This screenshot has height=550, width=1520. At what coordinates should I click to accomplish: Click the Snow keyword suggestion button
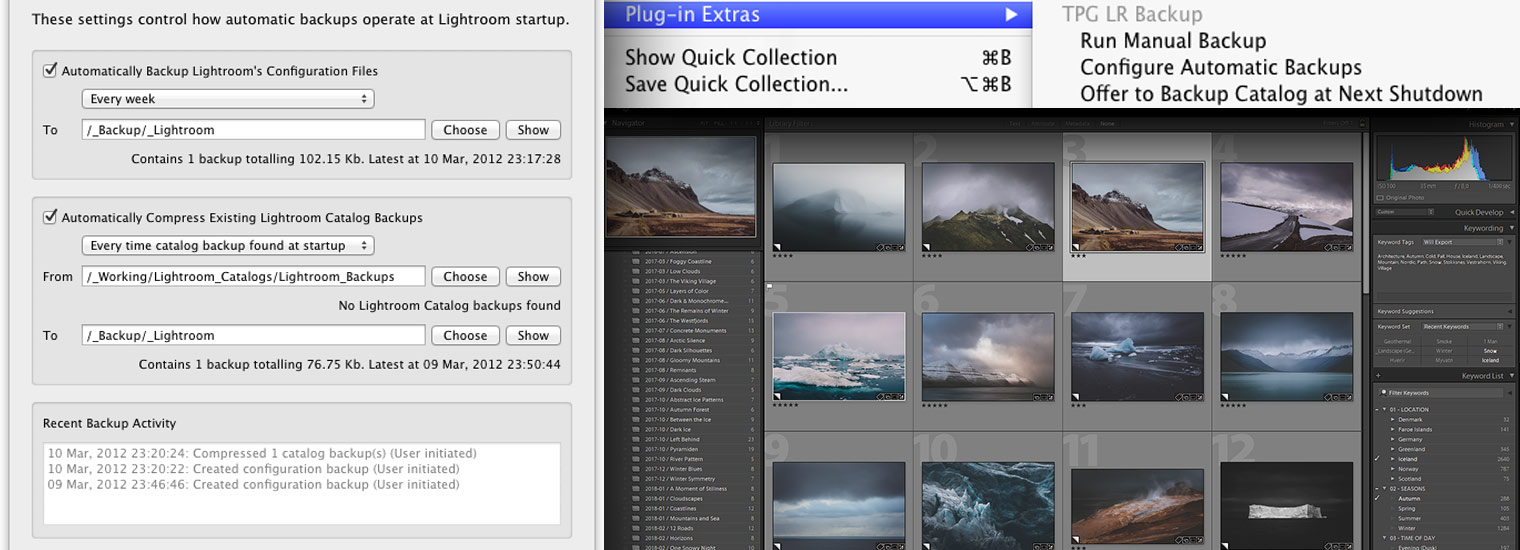click(x=1490, y=351)
